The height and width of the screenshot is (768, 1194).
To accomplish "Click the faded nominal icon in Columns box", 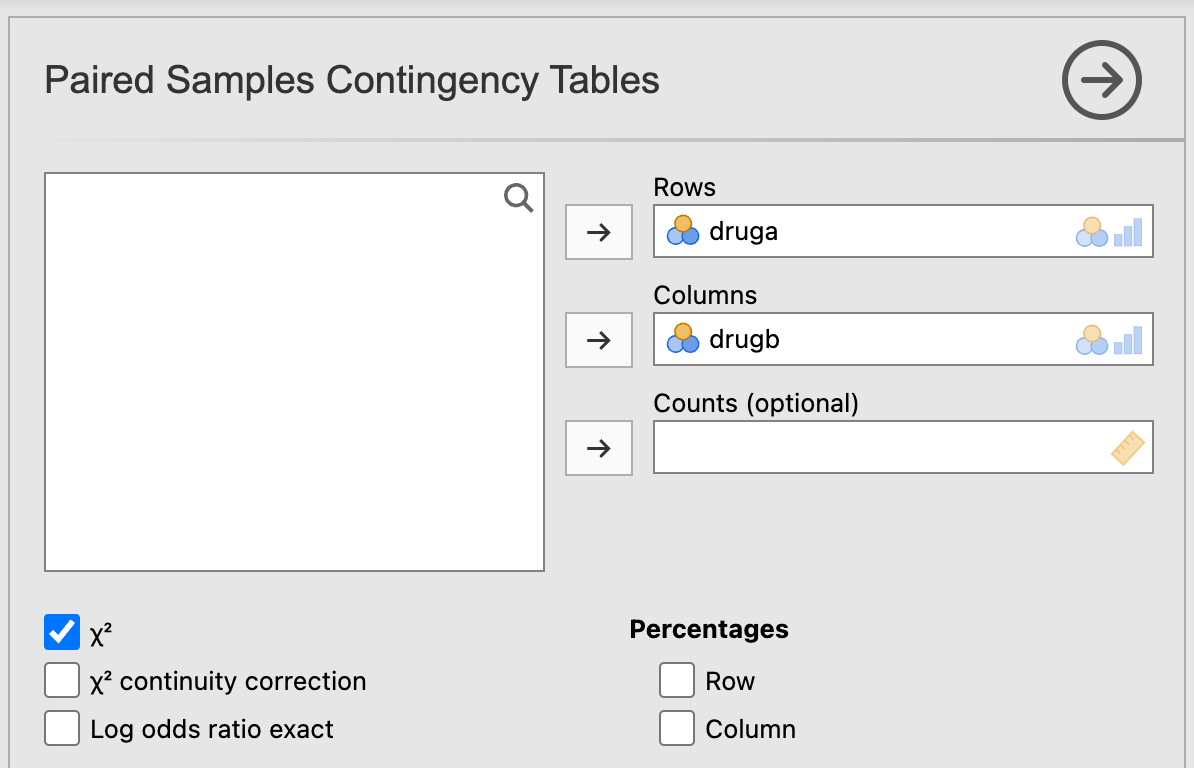I will 1091,340.
